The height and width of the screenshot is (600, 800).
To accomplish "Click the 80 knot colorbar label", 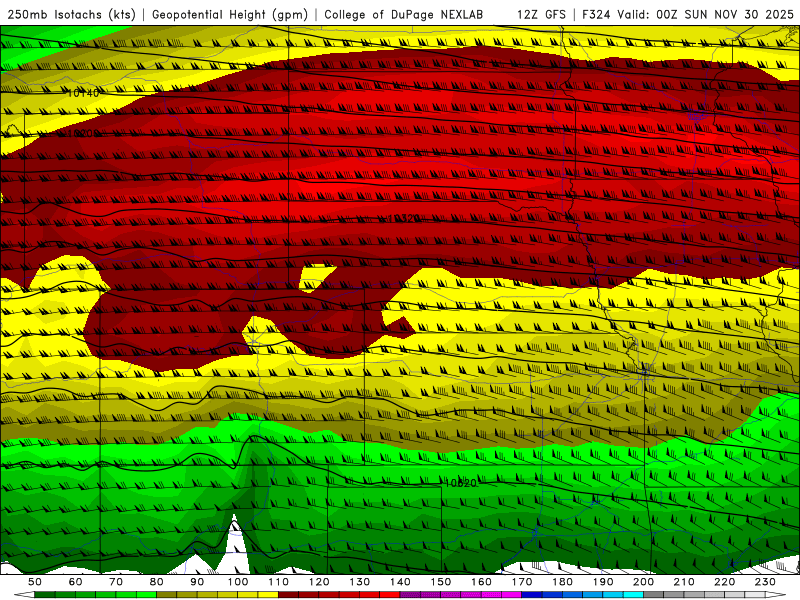I will (x=156, y=582).
